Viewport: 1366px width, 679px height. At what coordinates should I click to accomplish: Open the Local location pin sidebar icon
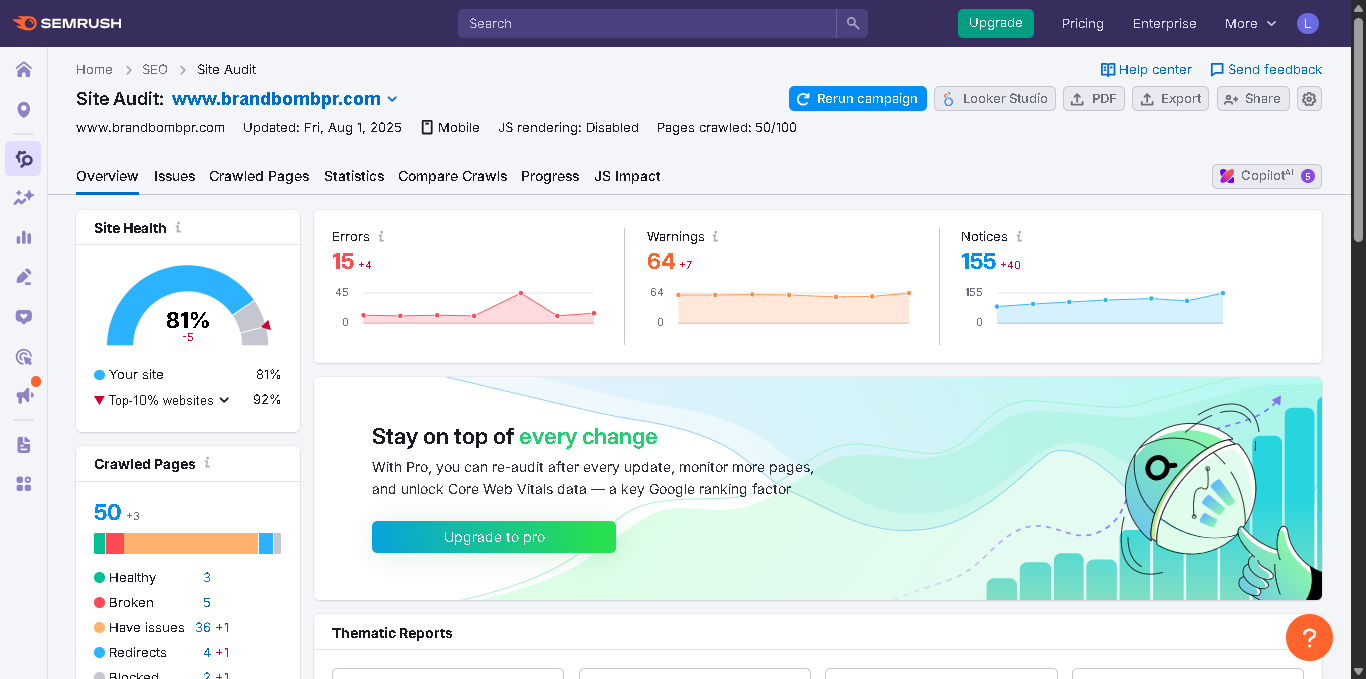click(24, 110)
